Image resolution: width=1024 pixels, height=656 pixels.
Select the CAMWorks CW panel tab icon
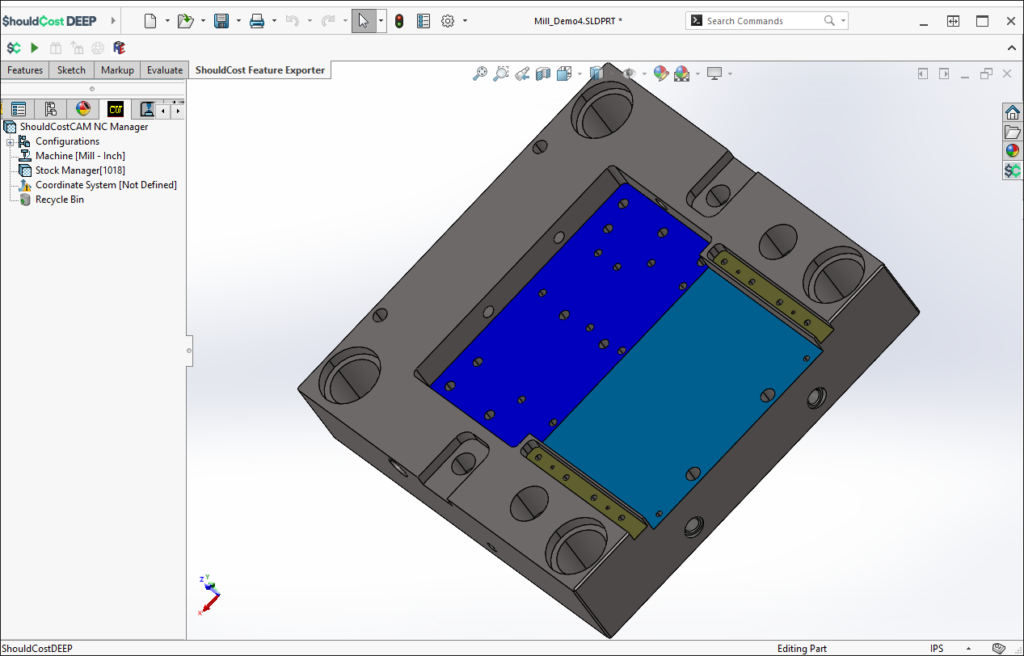point(115,109)
